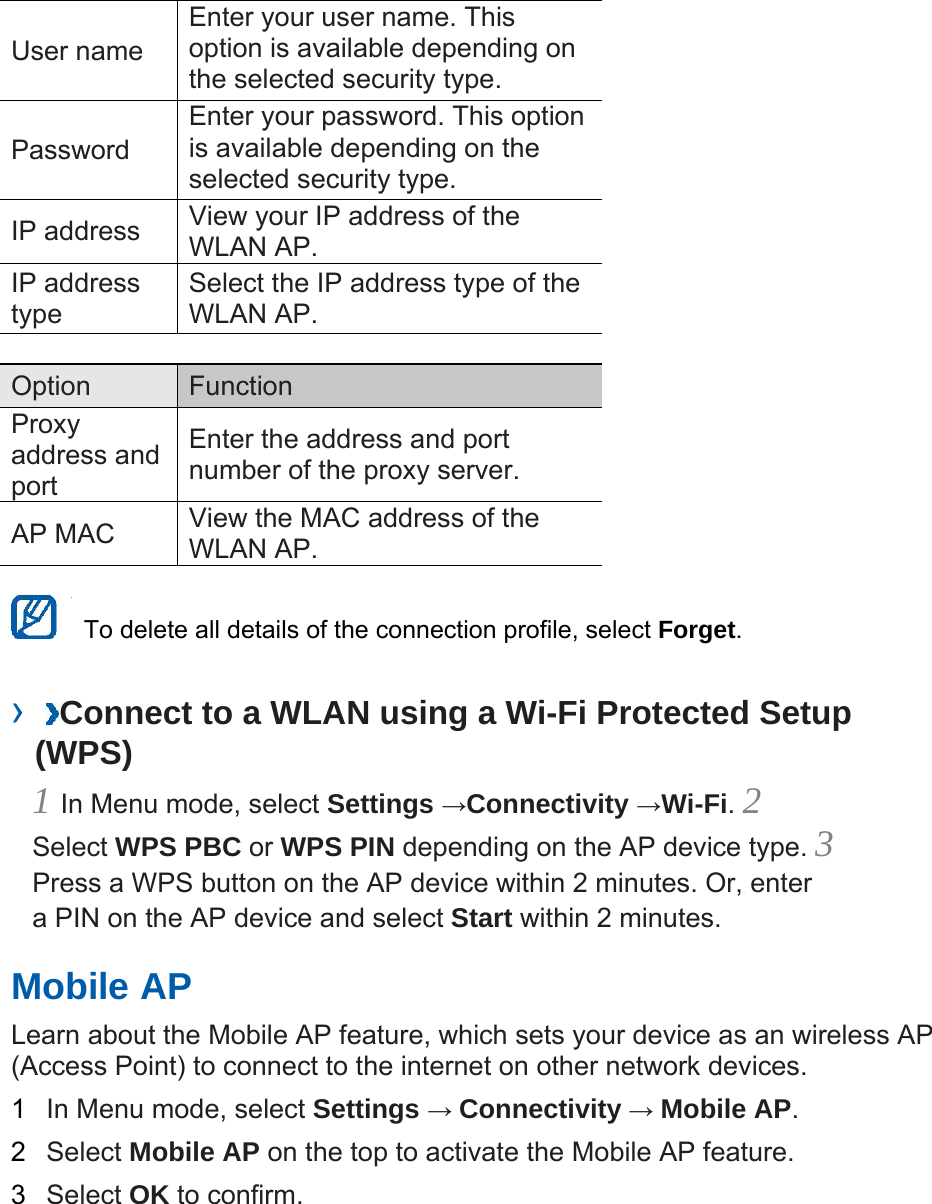Click the 'Mobile AP' blue section heading

(x=101, y=987)
